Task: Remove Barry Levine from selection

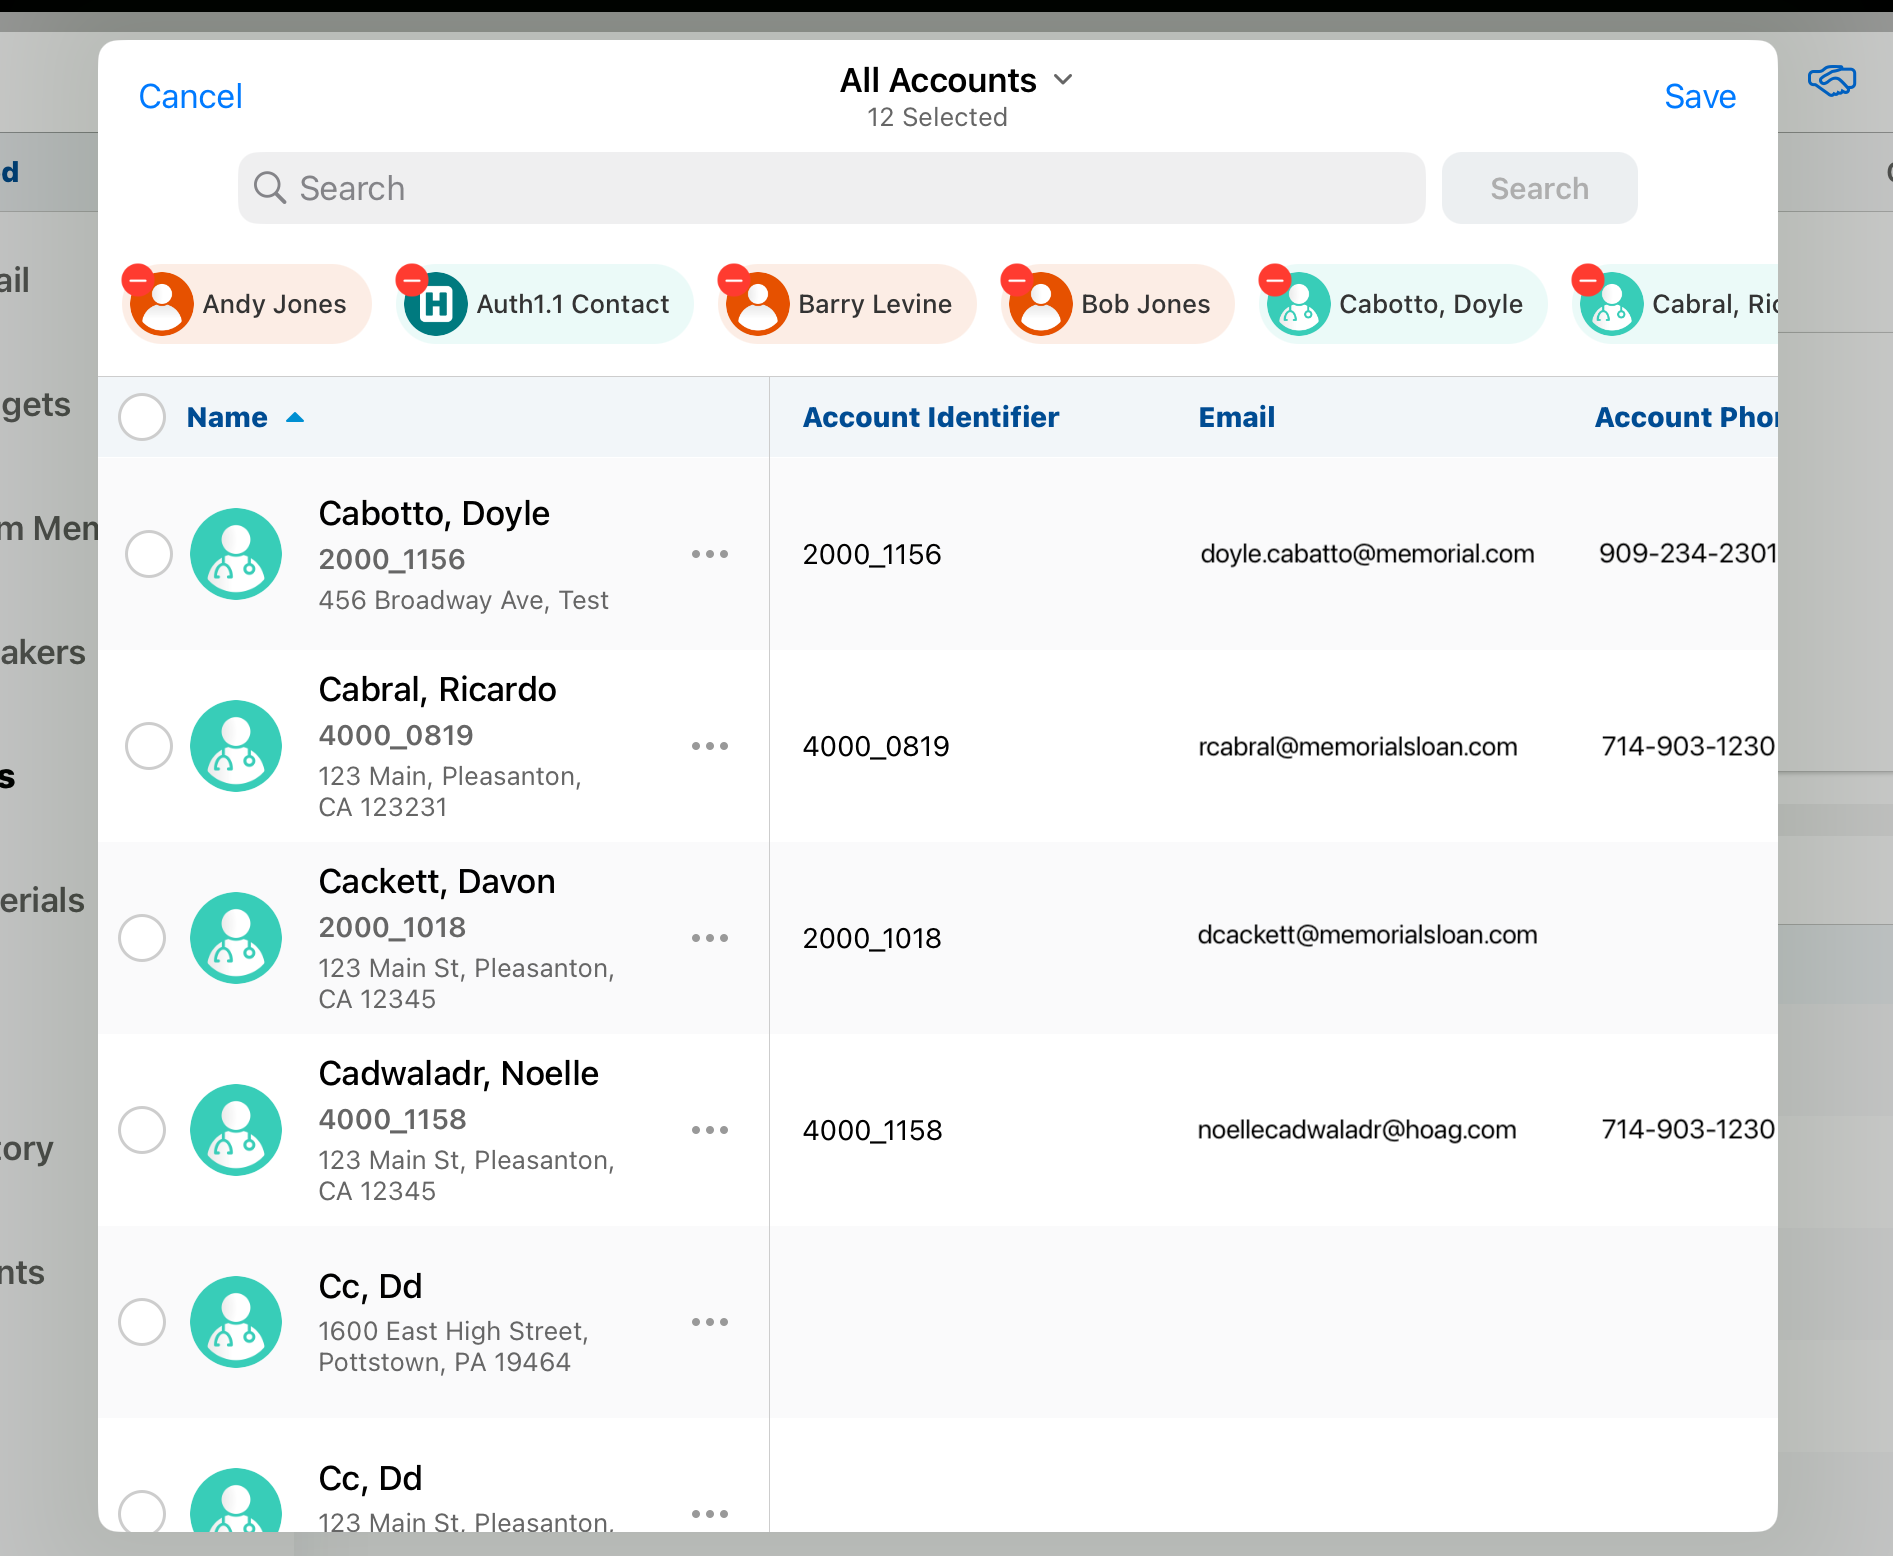Action: click(734, 279)
